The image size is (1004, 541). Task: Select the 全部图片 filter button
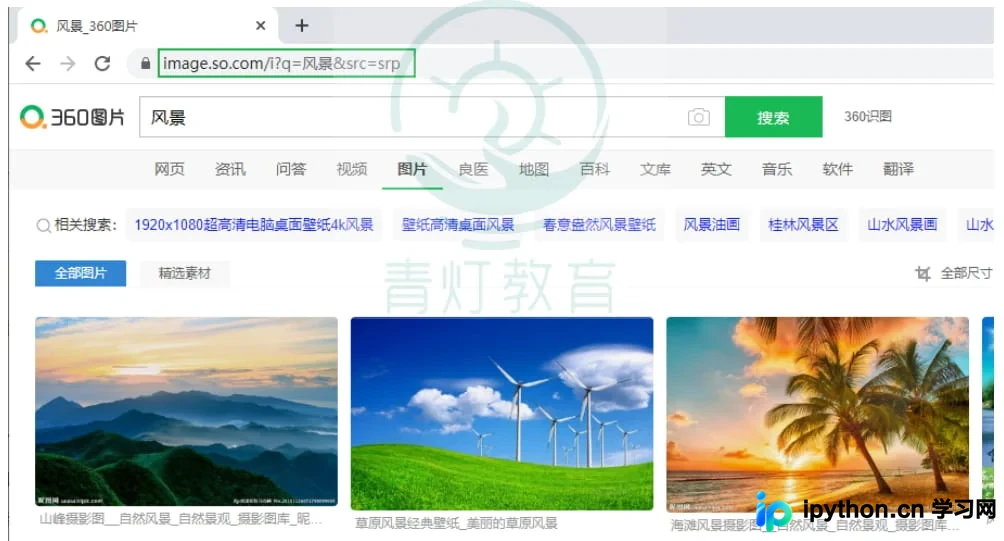pos(80,273)
